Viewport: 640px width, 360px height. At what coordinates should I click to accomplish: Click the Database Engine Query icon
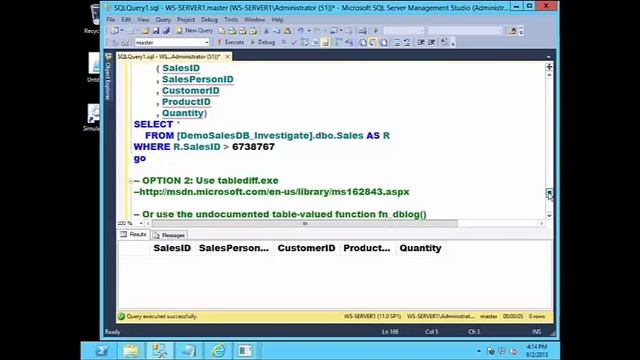click(x=221, y=31)
